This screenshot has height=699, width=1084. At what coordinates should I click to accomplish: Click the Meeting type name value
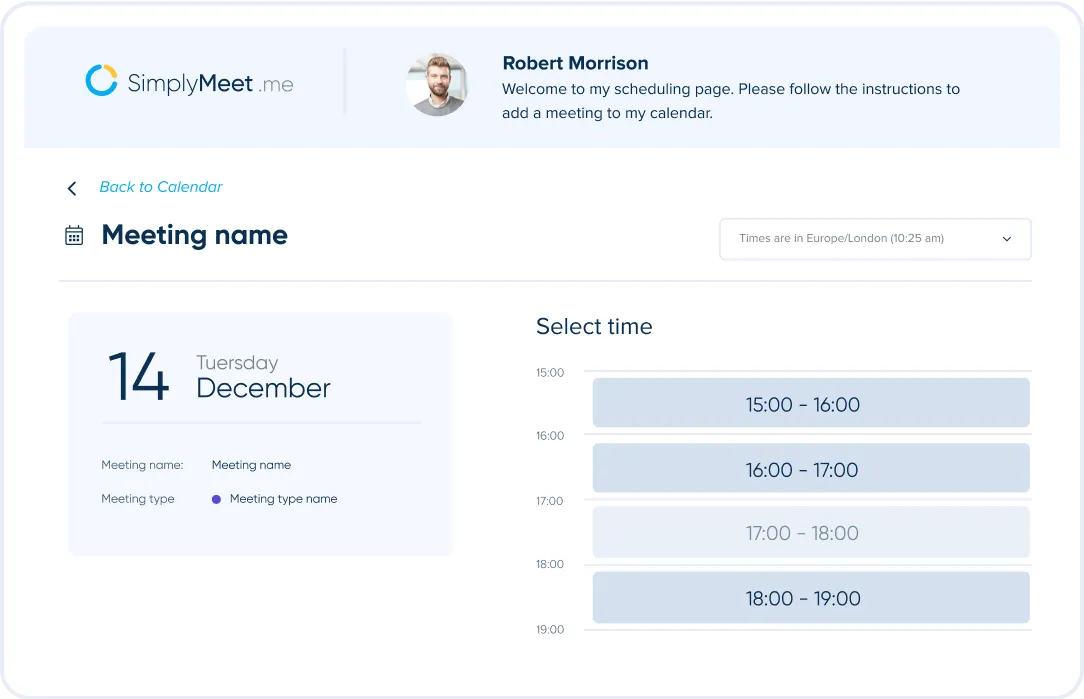click(283, 498)
